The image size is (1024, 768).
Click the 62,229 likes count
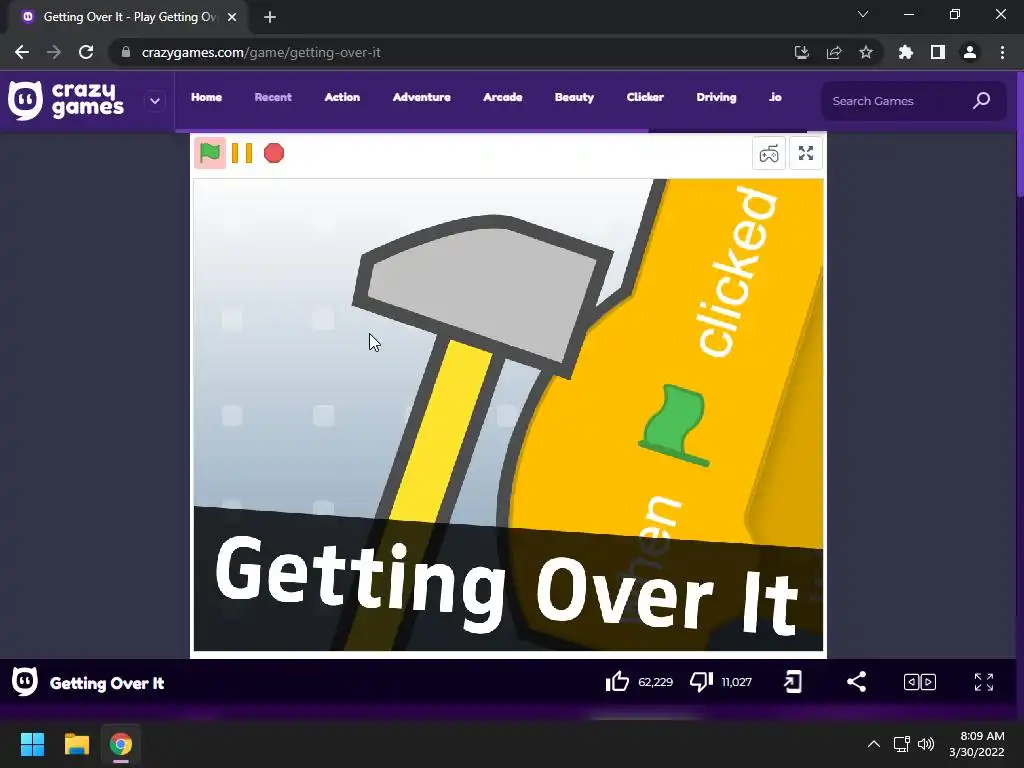point(655,682)
